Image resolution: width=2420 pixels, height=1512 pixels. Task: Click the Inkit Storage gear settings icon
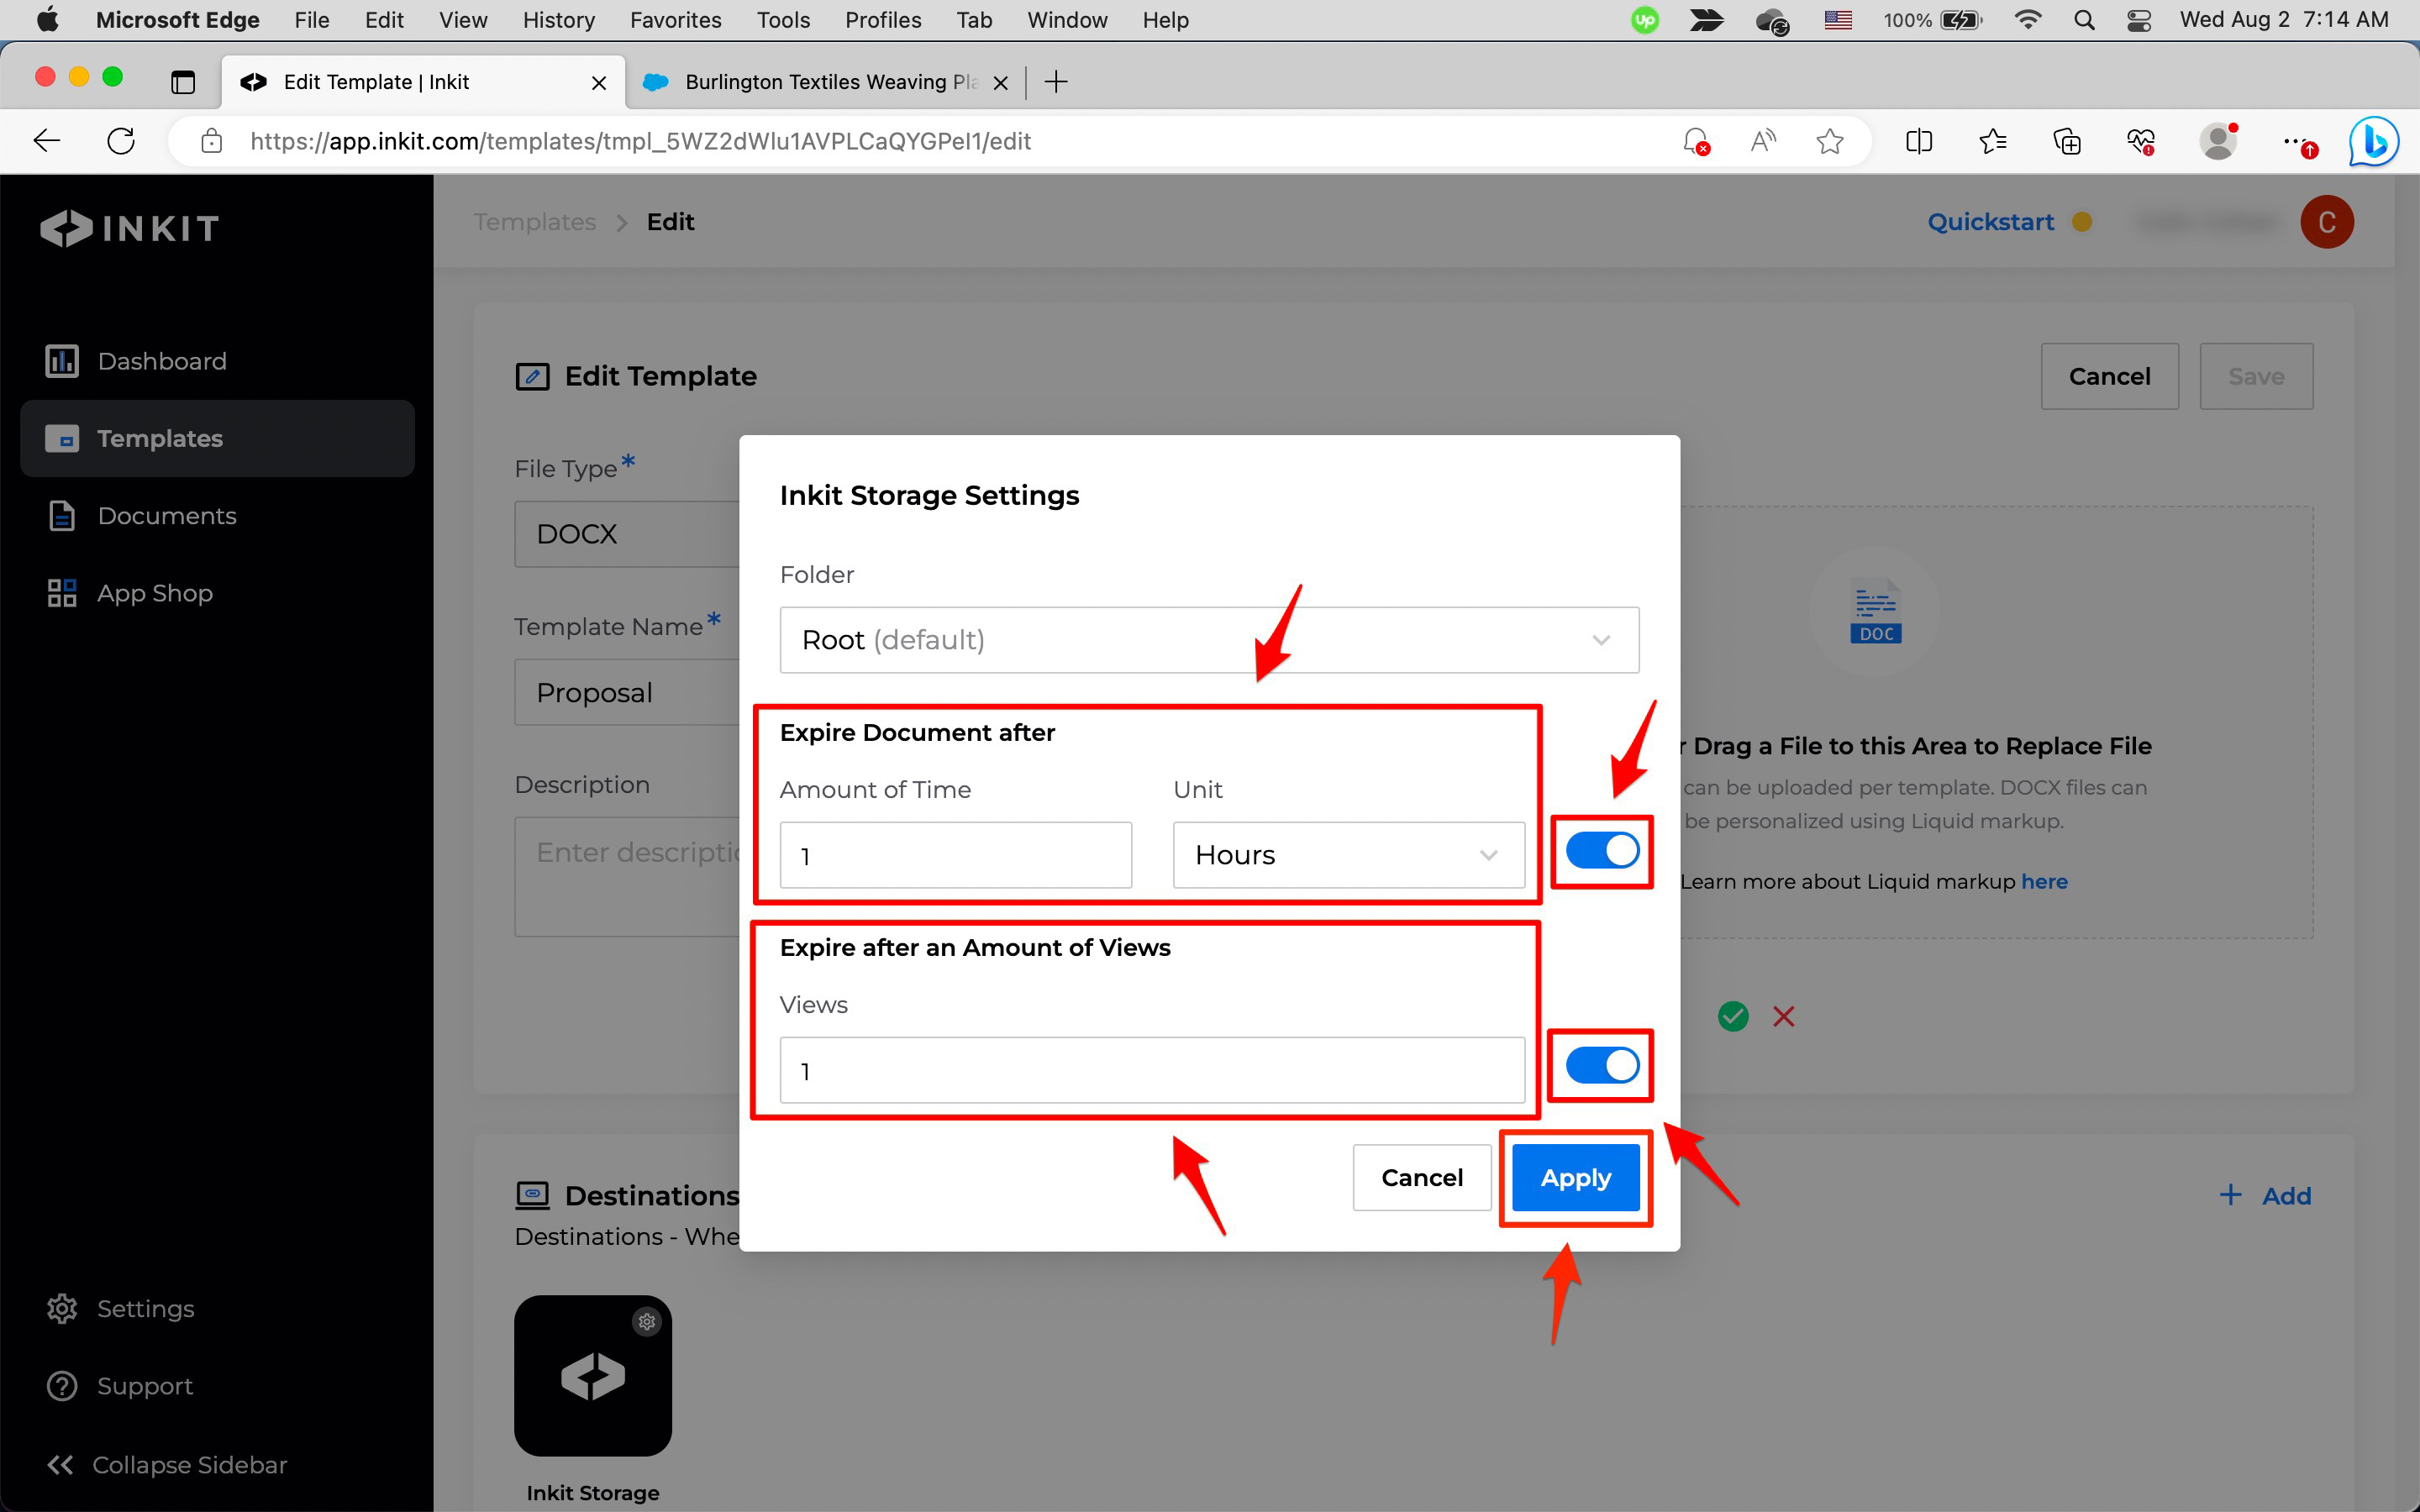pos(647,1321)
